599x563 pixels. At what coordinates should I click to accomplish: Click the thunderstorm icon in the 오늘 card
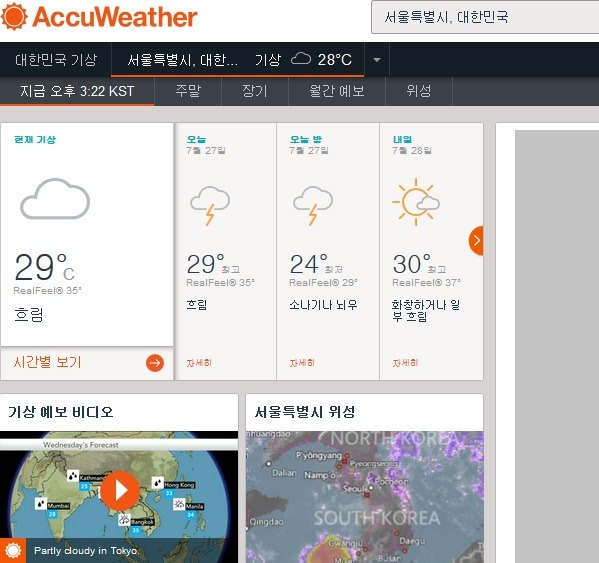click(210, 205)
